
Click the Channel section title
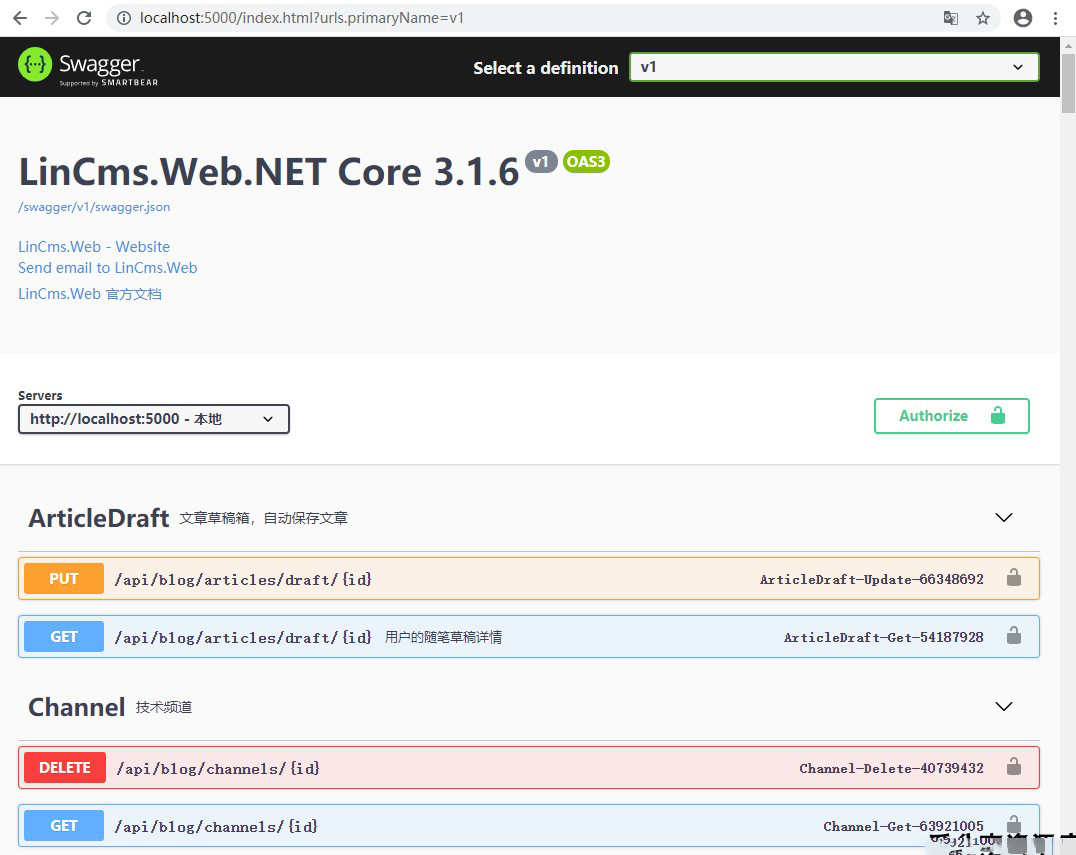tap(77, 707)
